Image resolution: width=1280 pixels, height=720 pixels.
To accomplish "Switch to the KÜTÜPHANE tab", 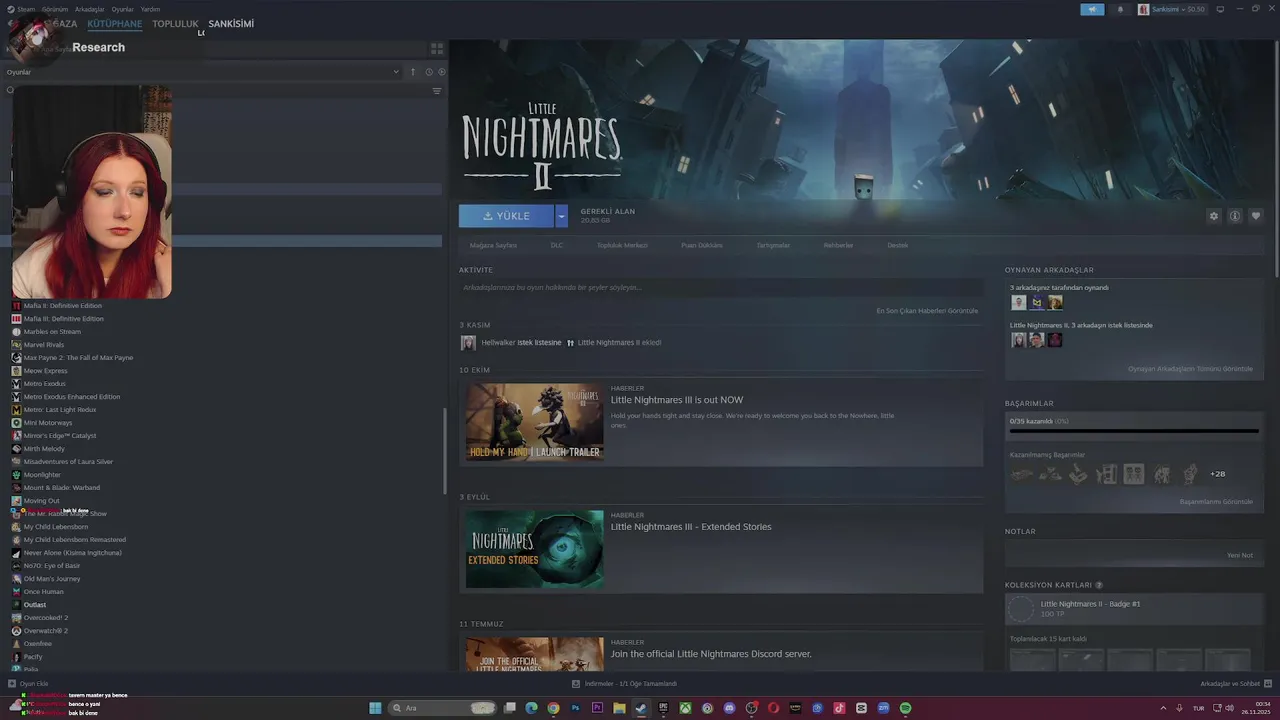I will point(114,24).
